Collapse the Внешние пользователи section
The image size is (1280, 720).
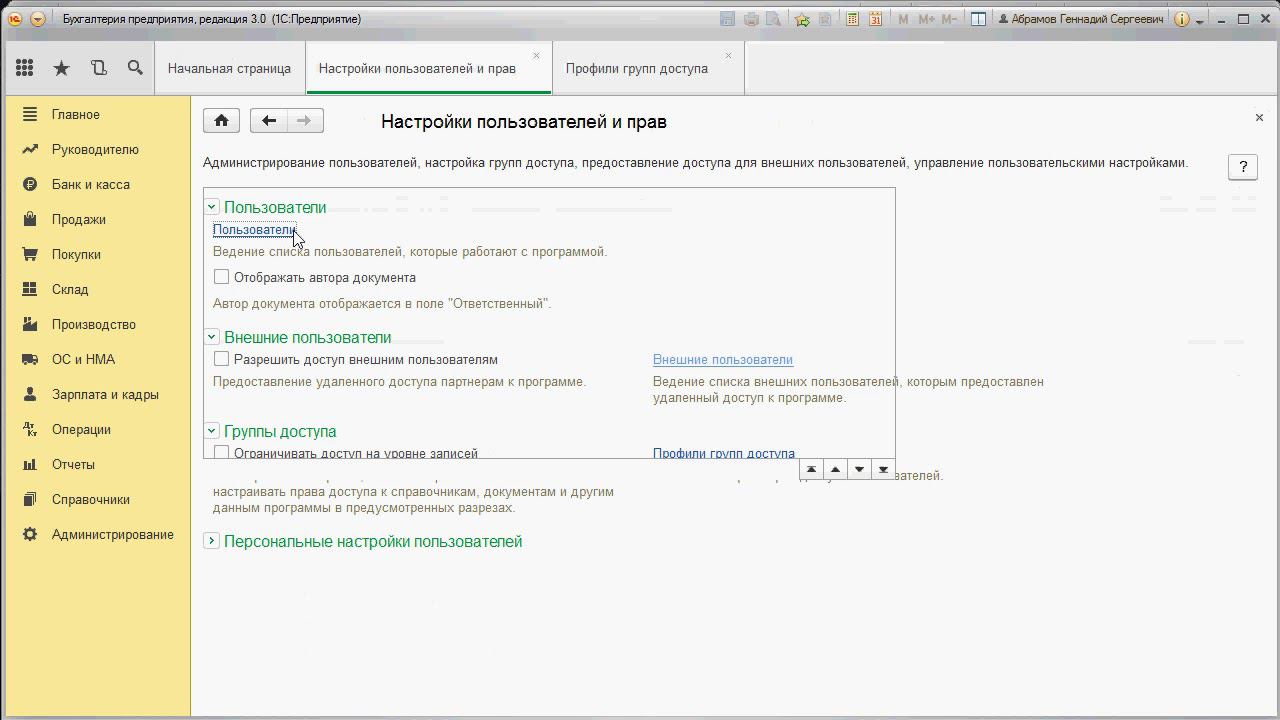coord(211,337)
